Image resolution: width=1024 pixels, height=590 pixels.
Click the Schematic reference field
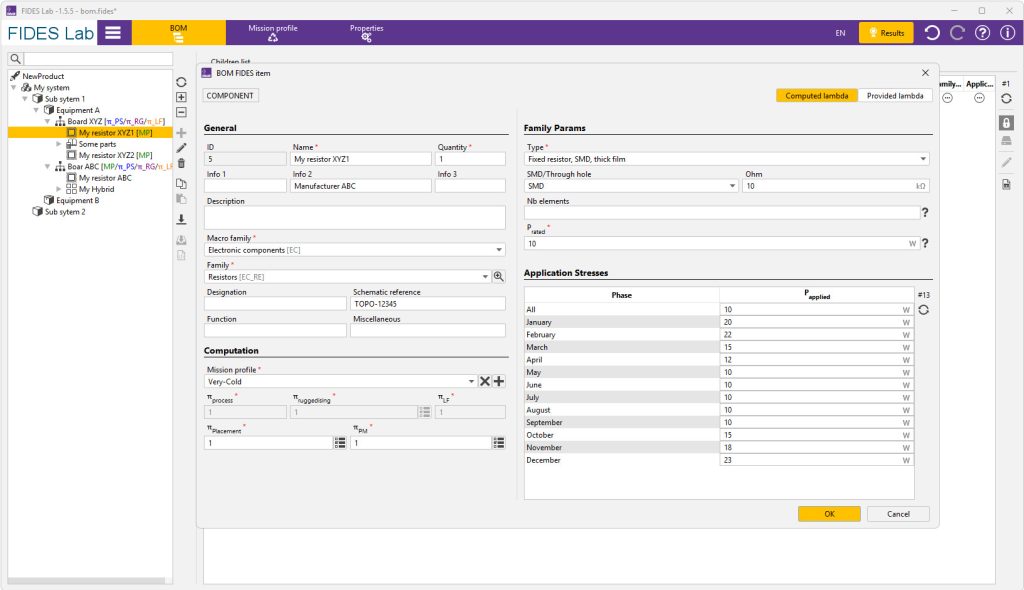(428, 304)
